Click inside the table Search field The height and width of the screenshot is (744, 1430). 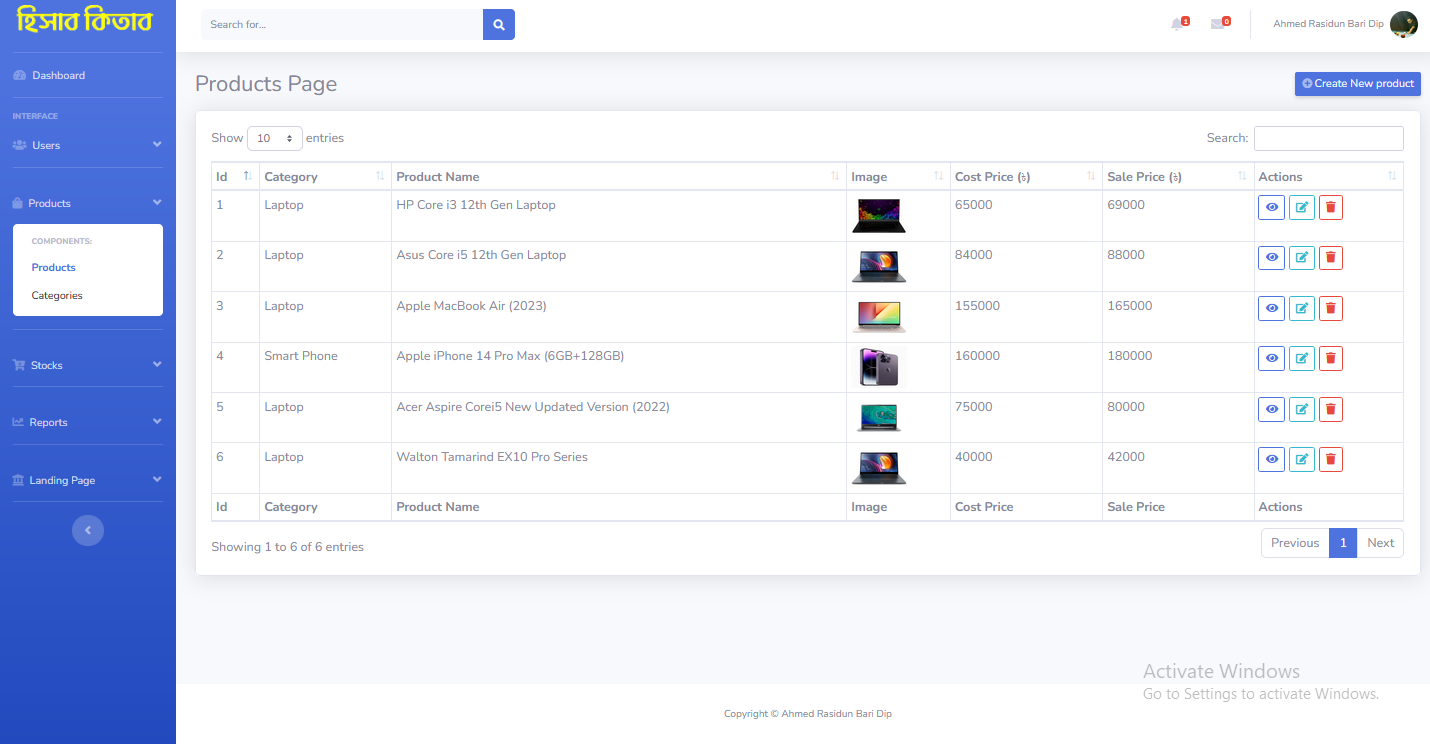tap(1328, 138)
